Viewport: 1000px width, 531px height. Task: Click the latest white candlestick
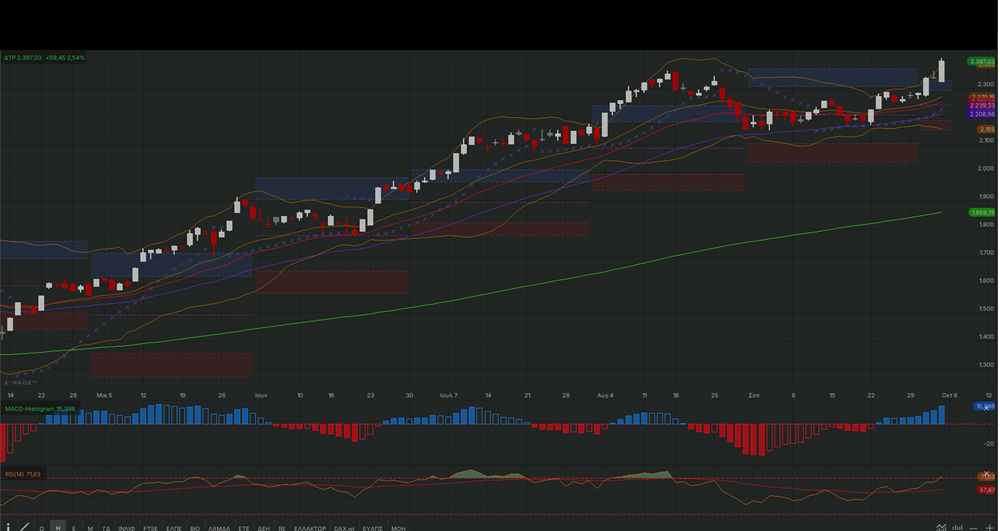click(941, 70)
